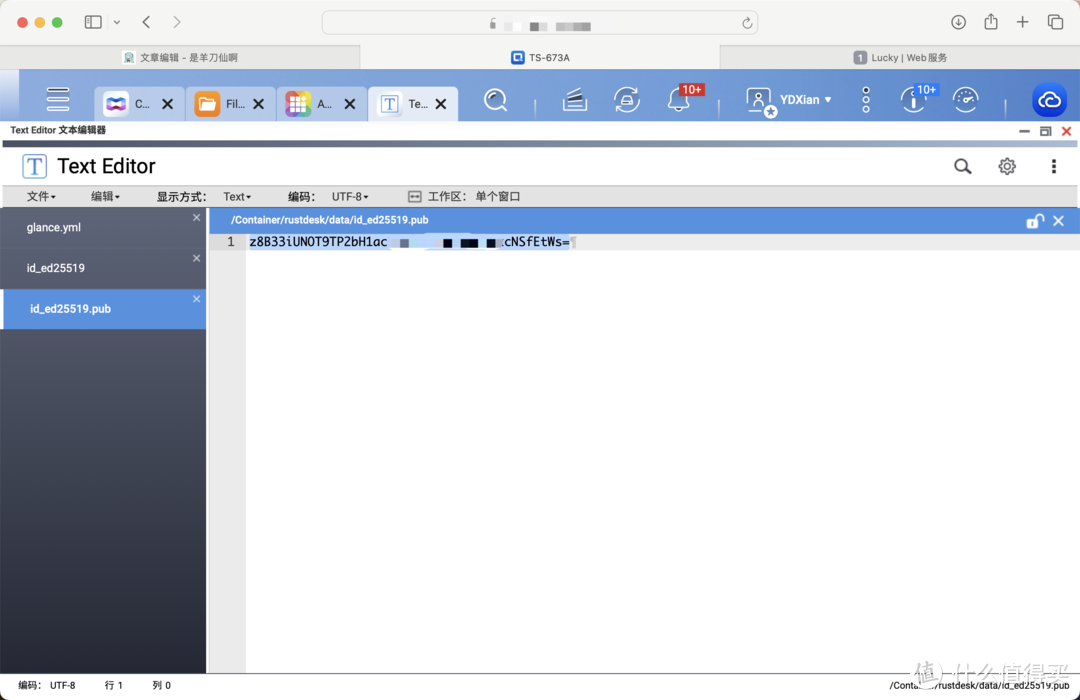Click the 列 0 status bar entry
The width and height of the screenshot is (1080, 700).
pos(161,685)
